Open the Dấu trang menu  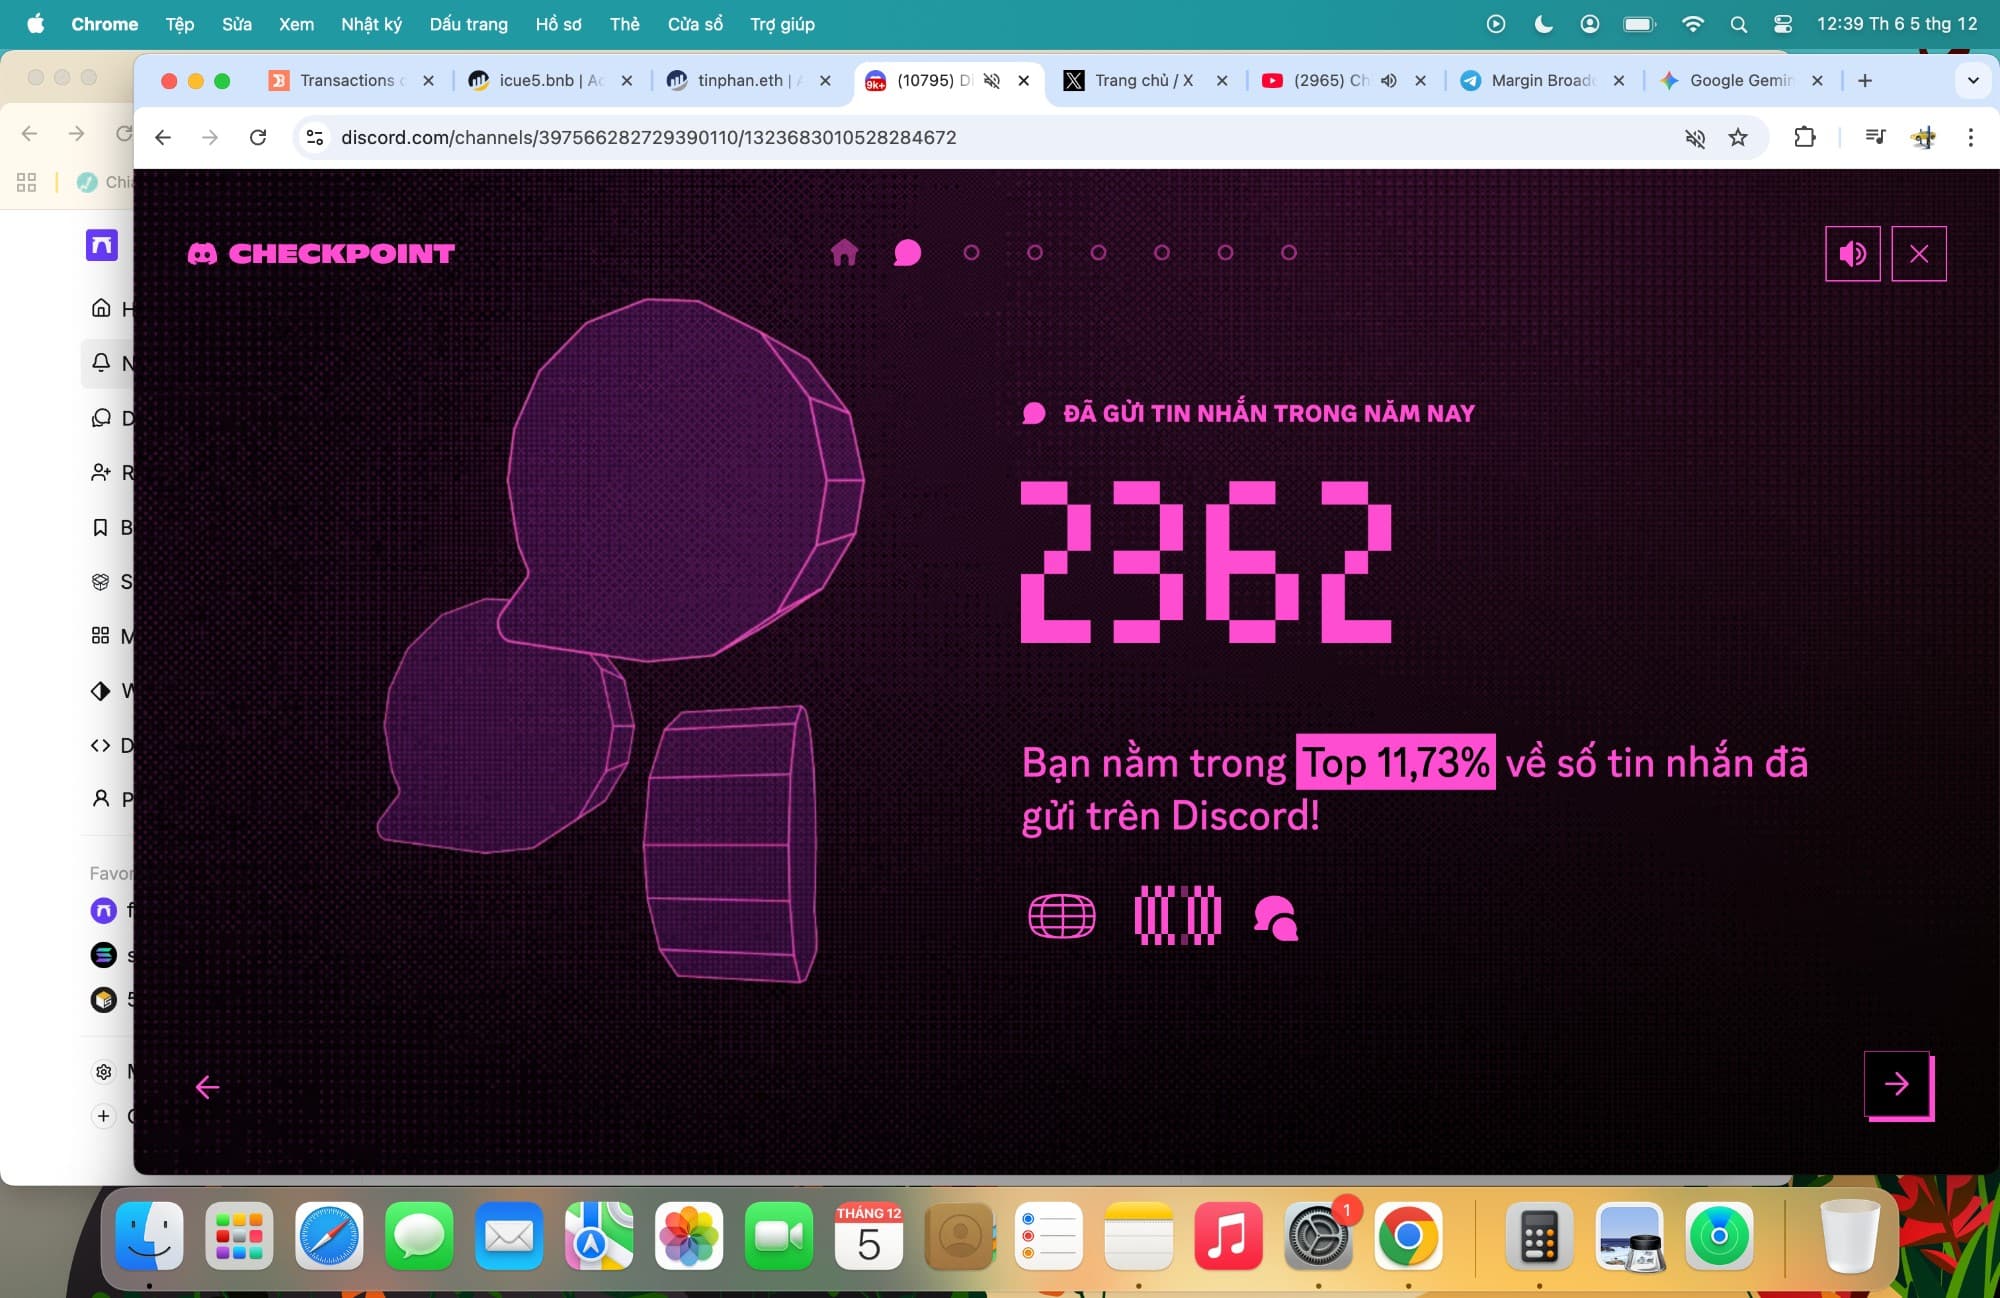point(468,24)
